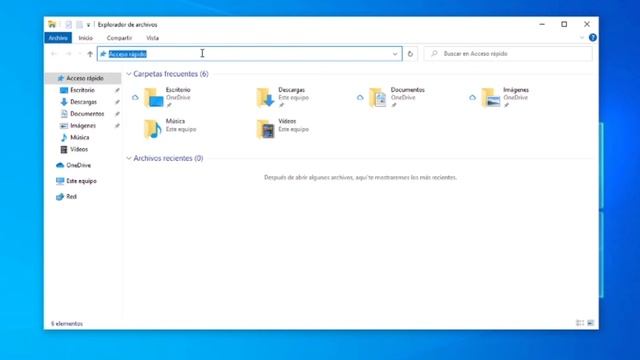Click the Buscar en Acceso rápido search box

508,54
